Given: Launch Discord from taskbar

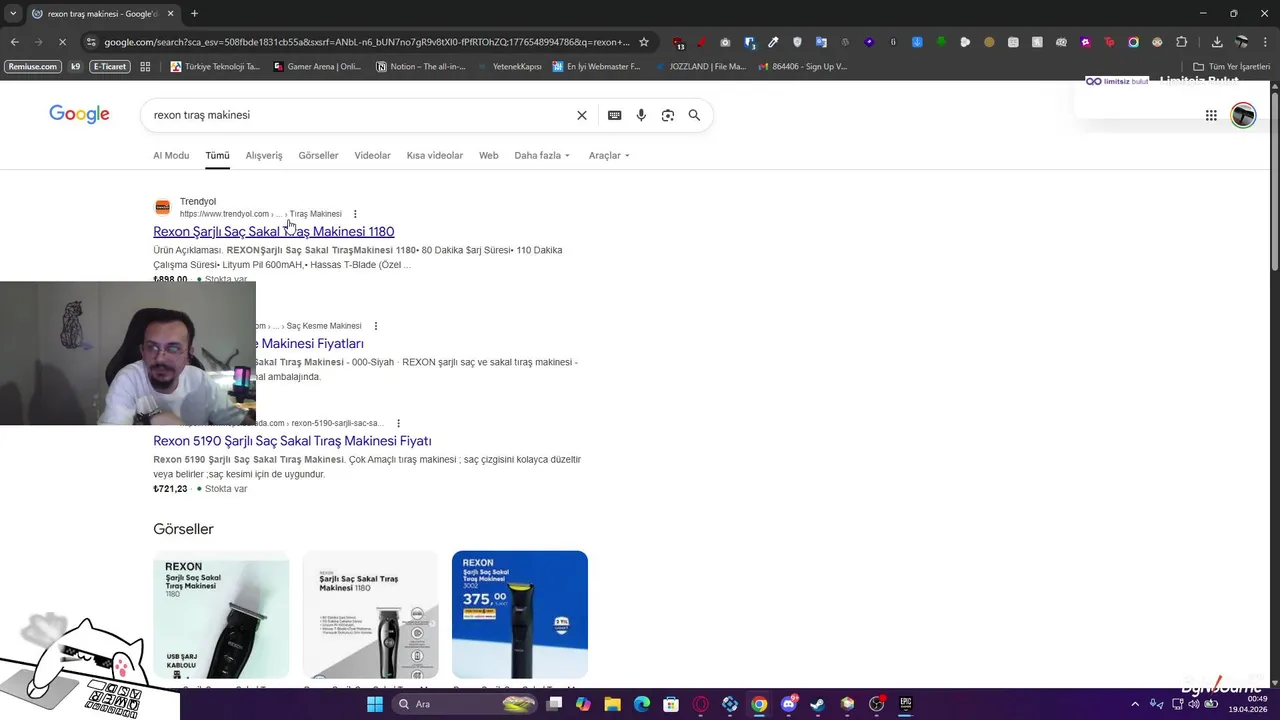Looking at the screenshot, I should (x=789, y=704).
